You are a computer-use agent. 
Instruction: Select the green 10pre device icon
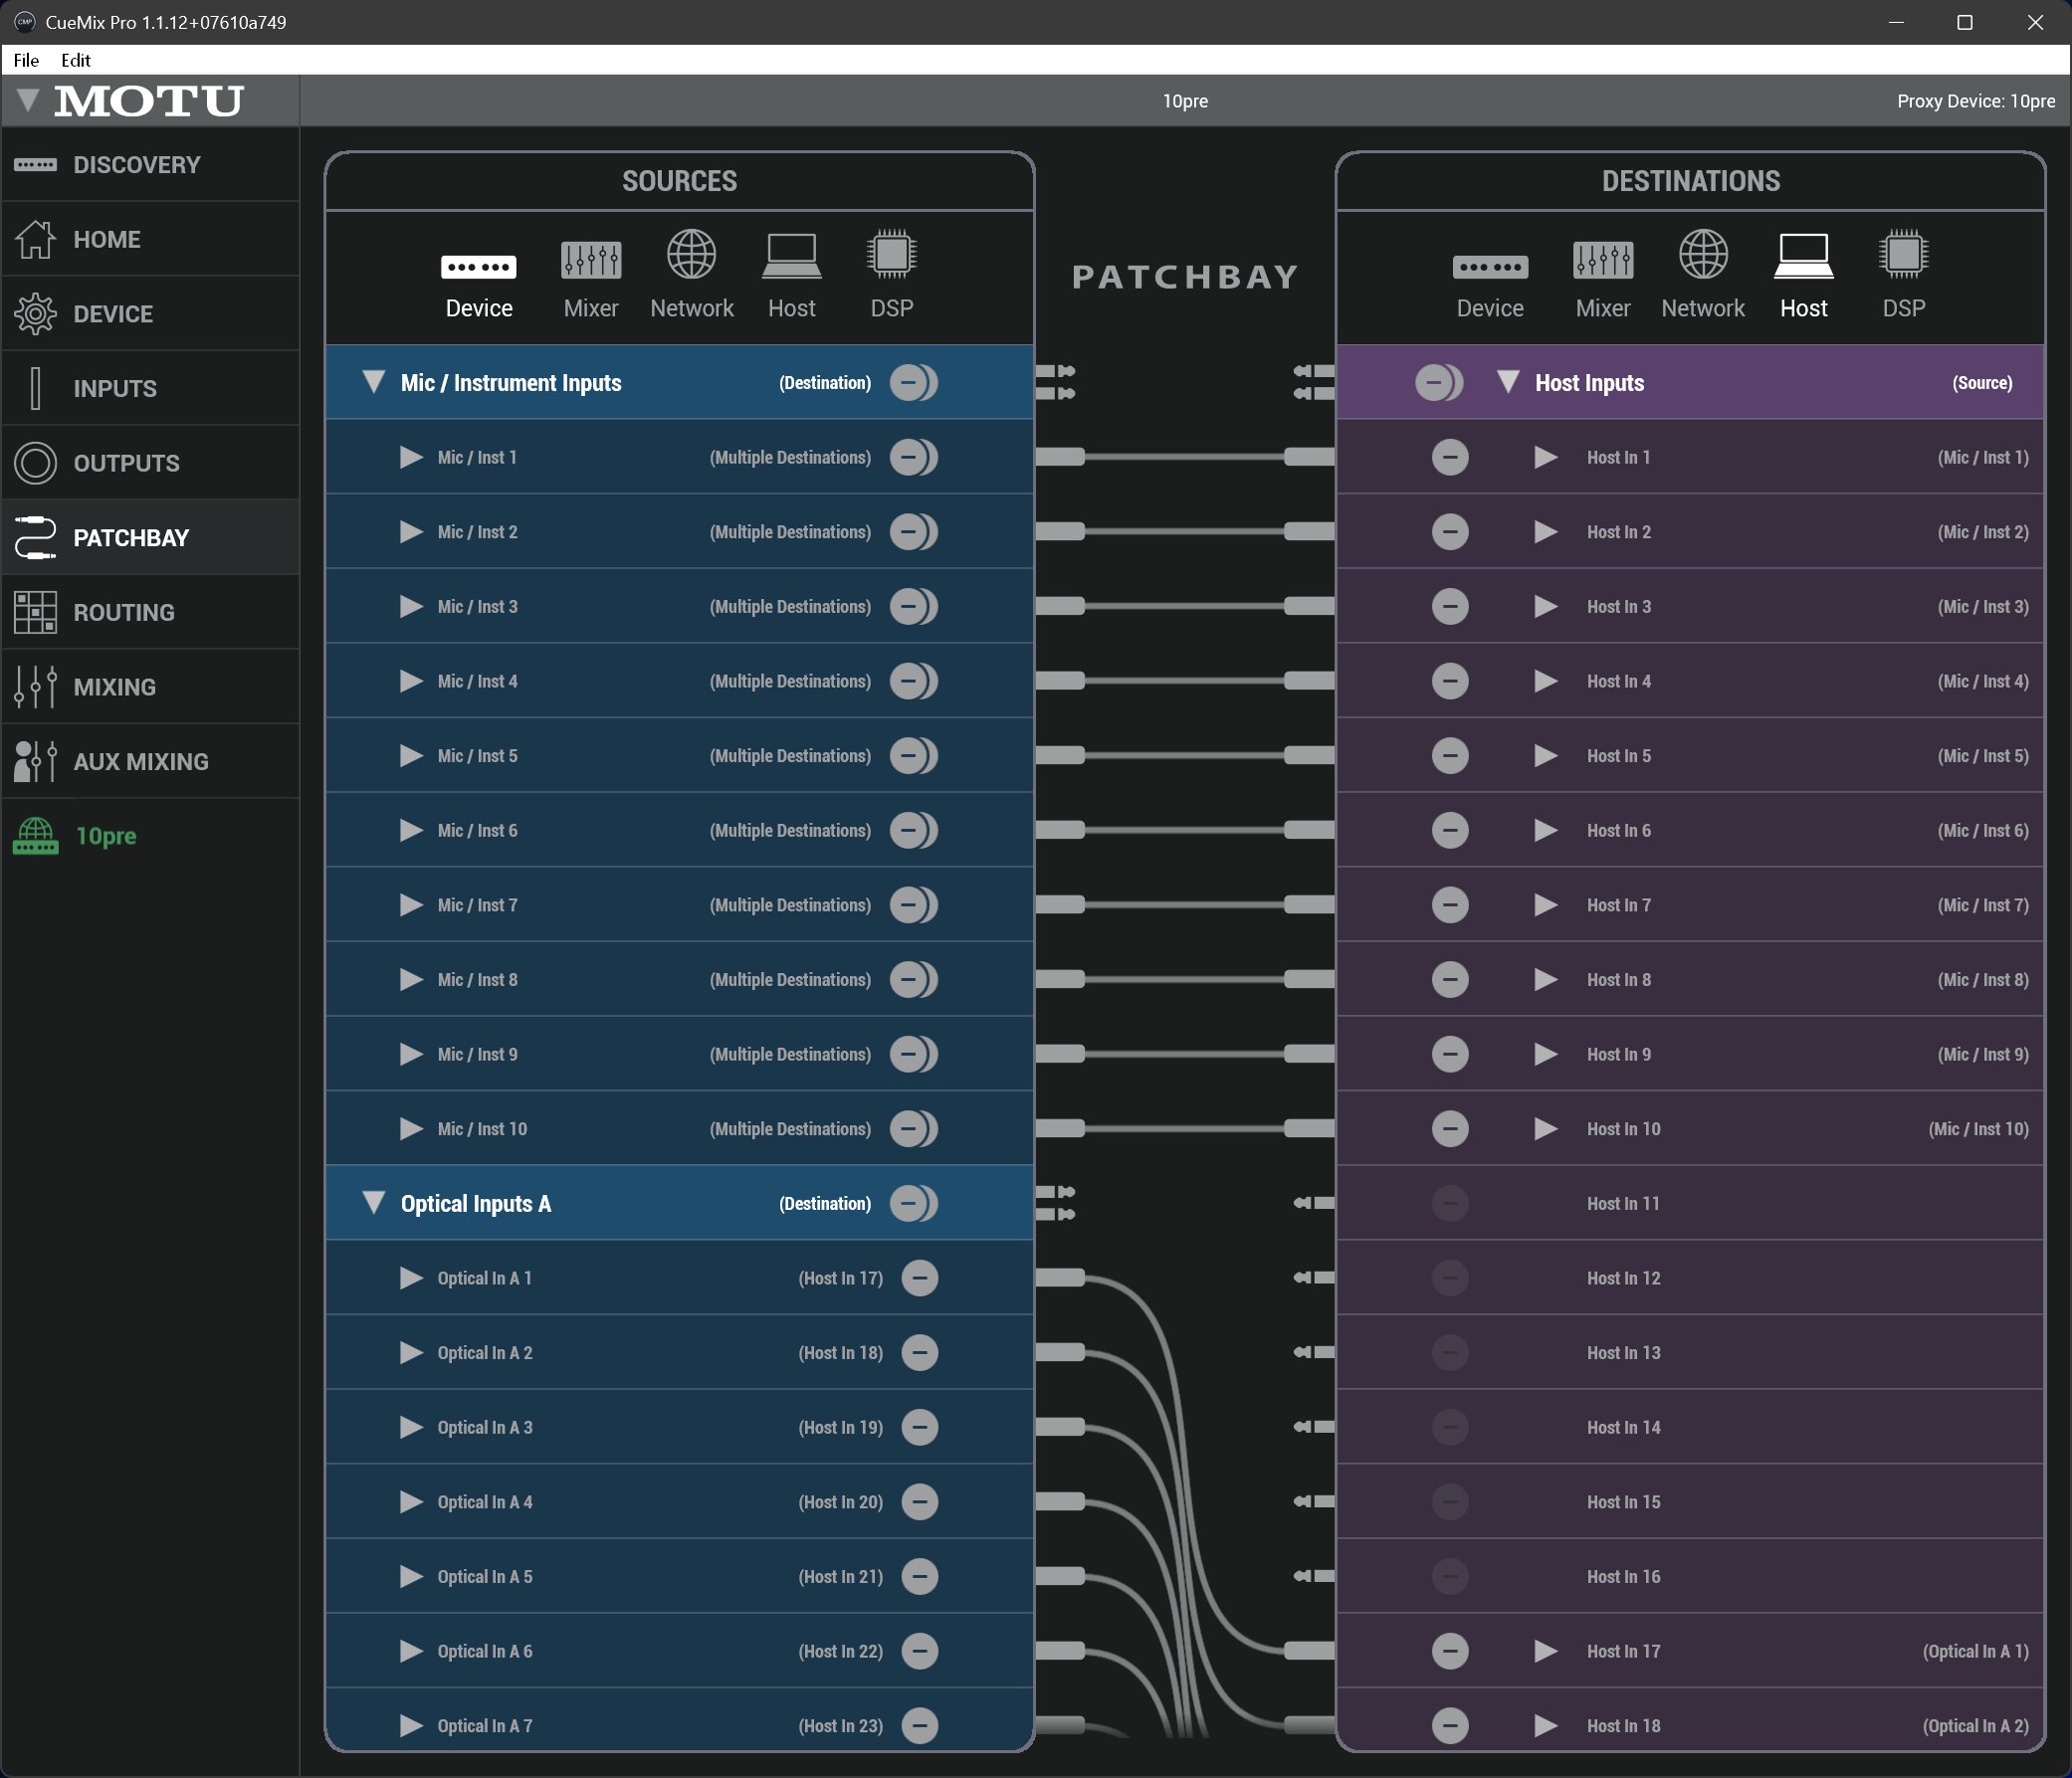point(35,836)
